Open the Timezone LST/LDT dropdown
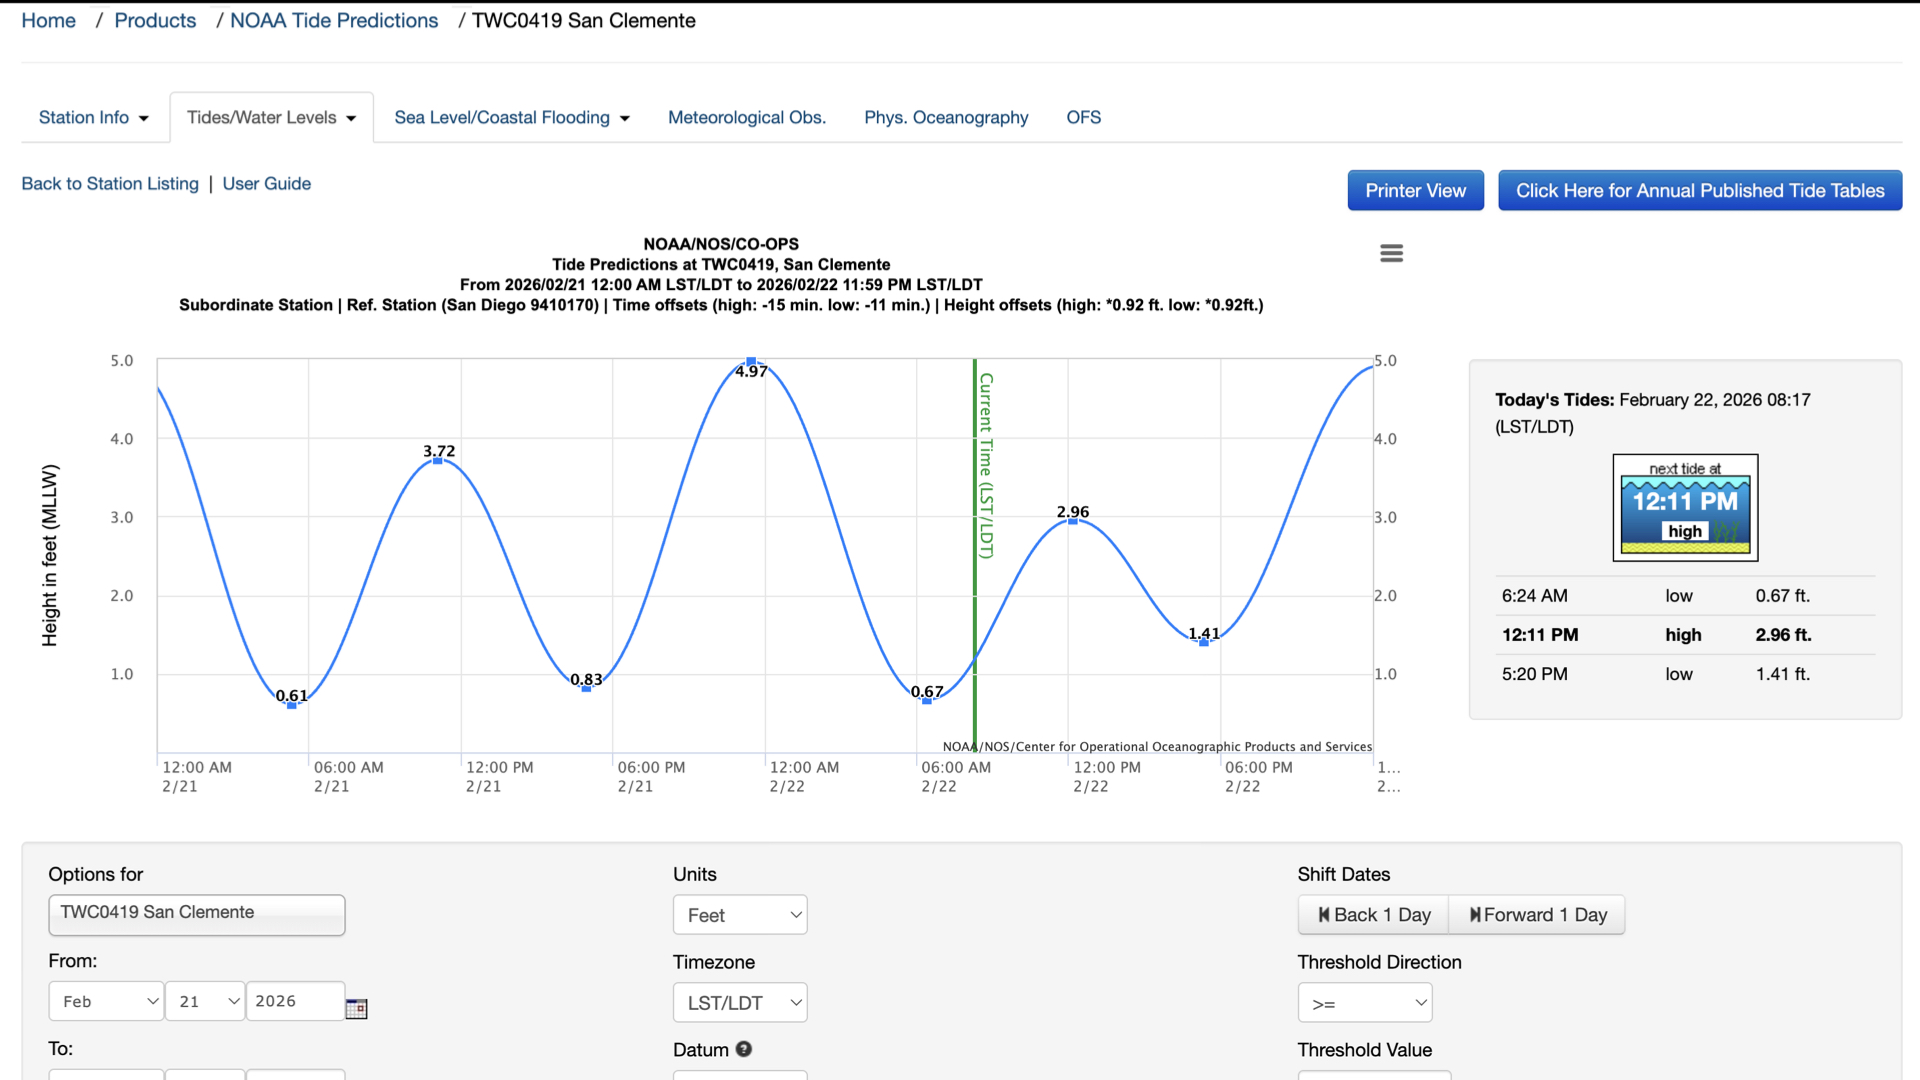Viewport: 1920px width, 1080px height. click(x=740, y=1003)
